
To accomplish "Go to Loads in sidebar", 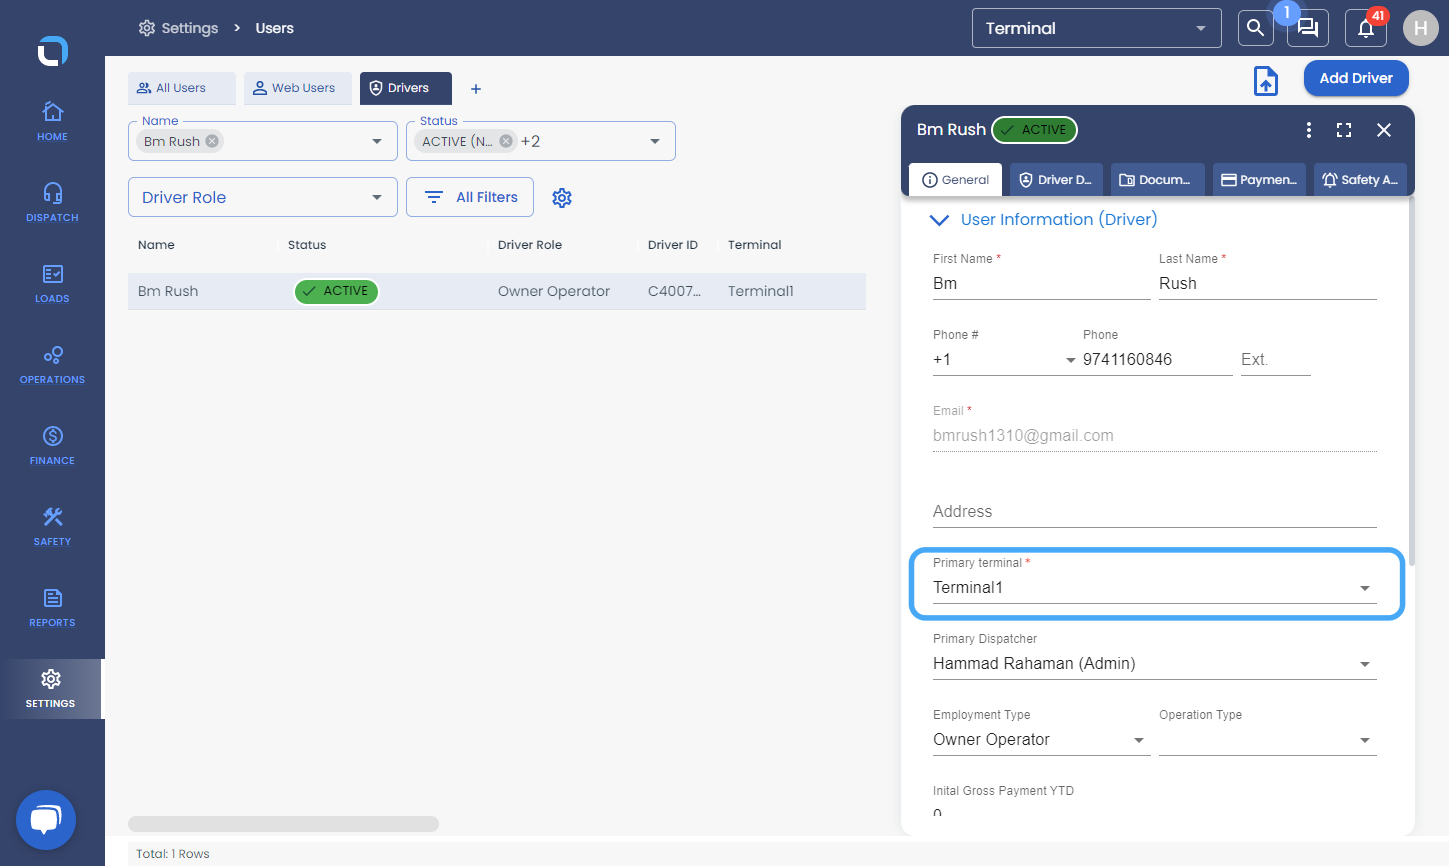I will click(52, 283).
